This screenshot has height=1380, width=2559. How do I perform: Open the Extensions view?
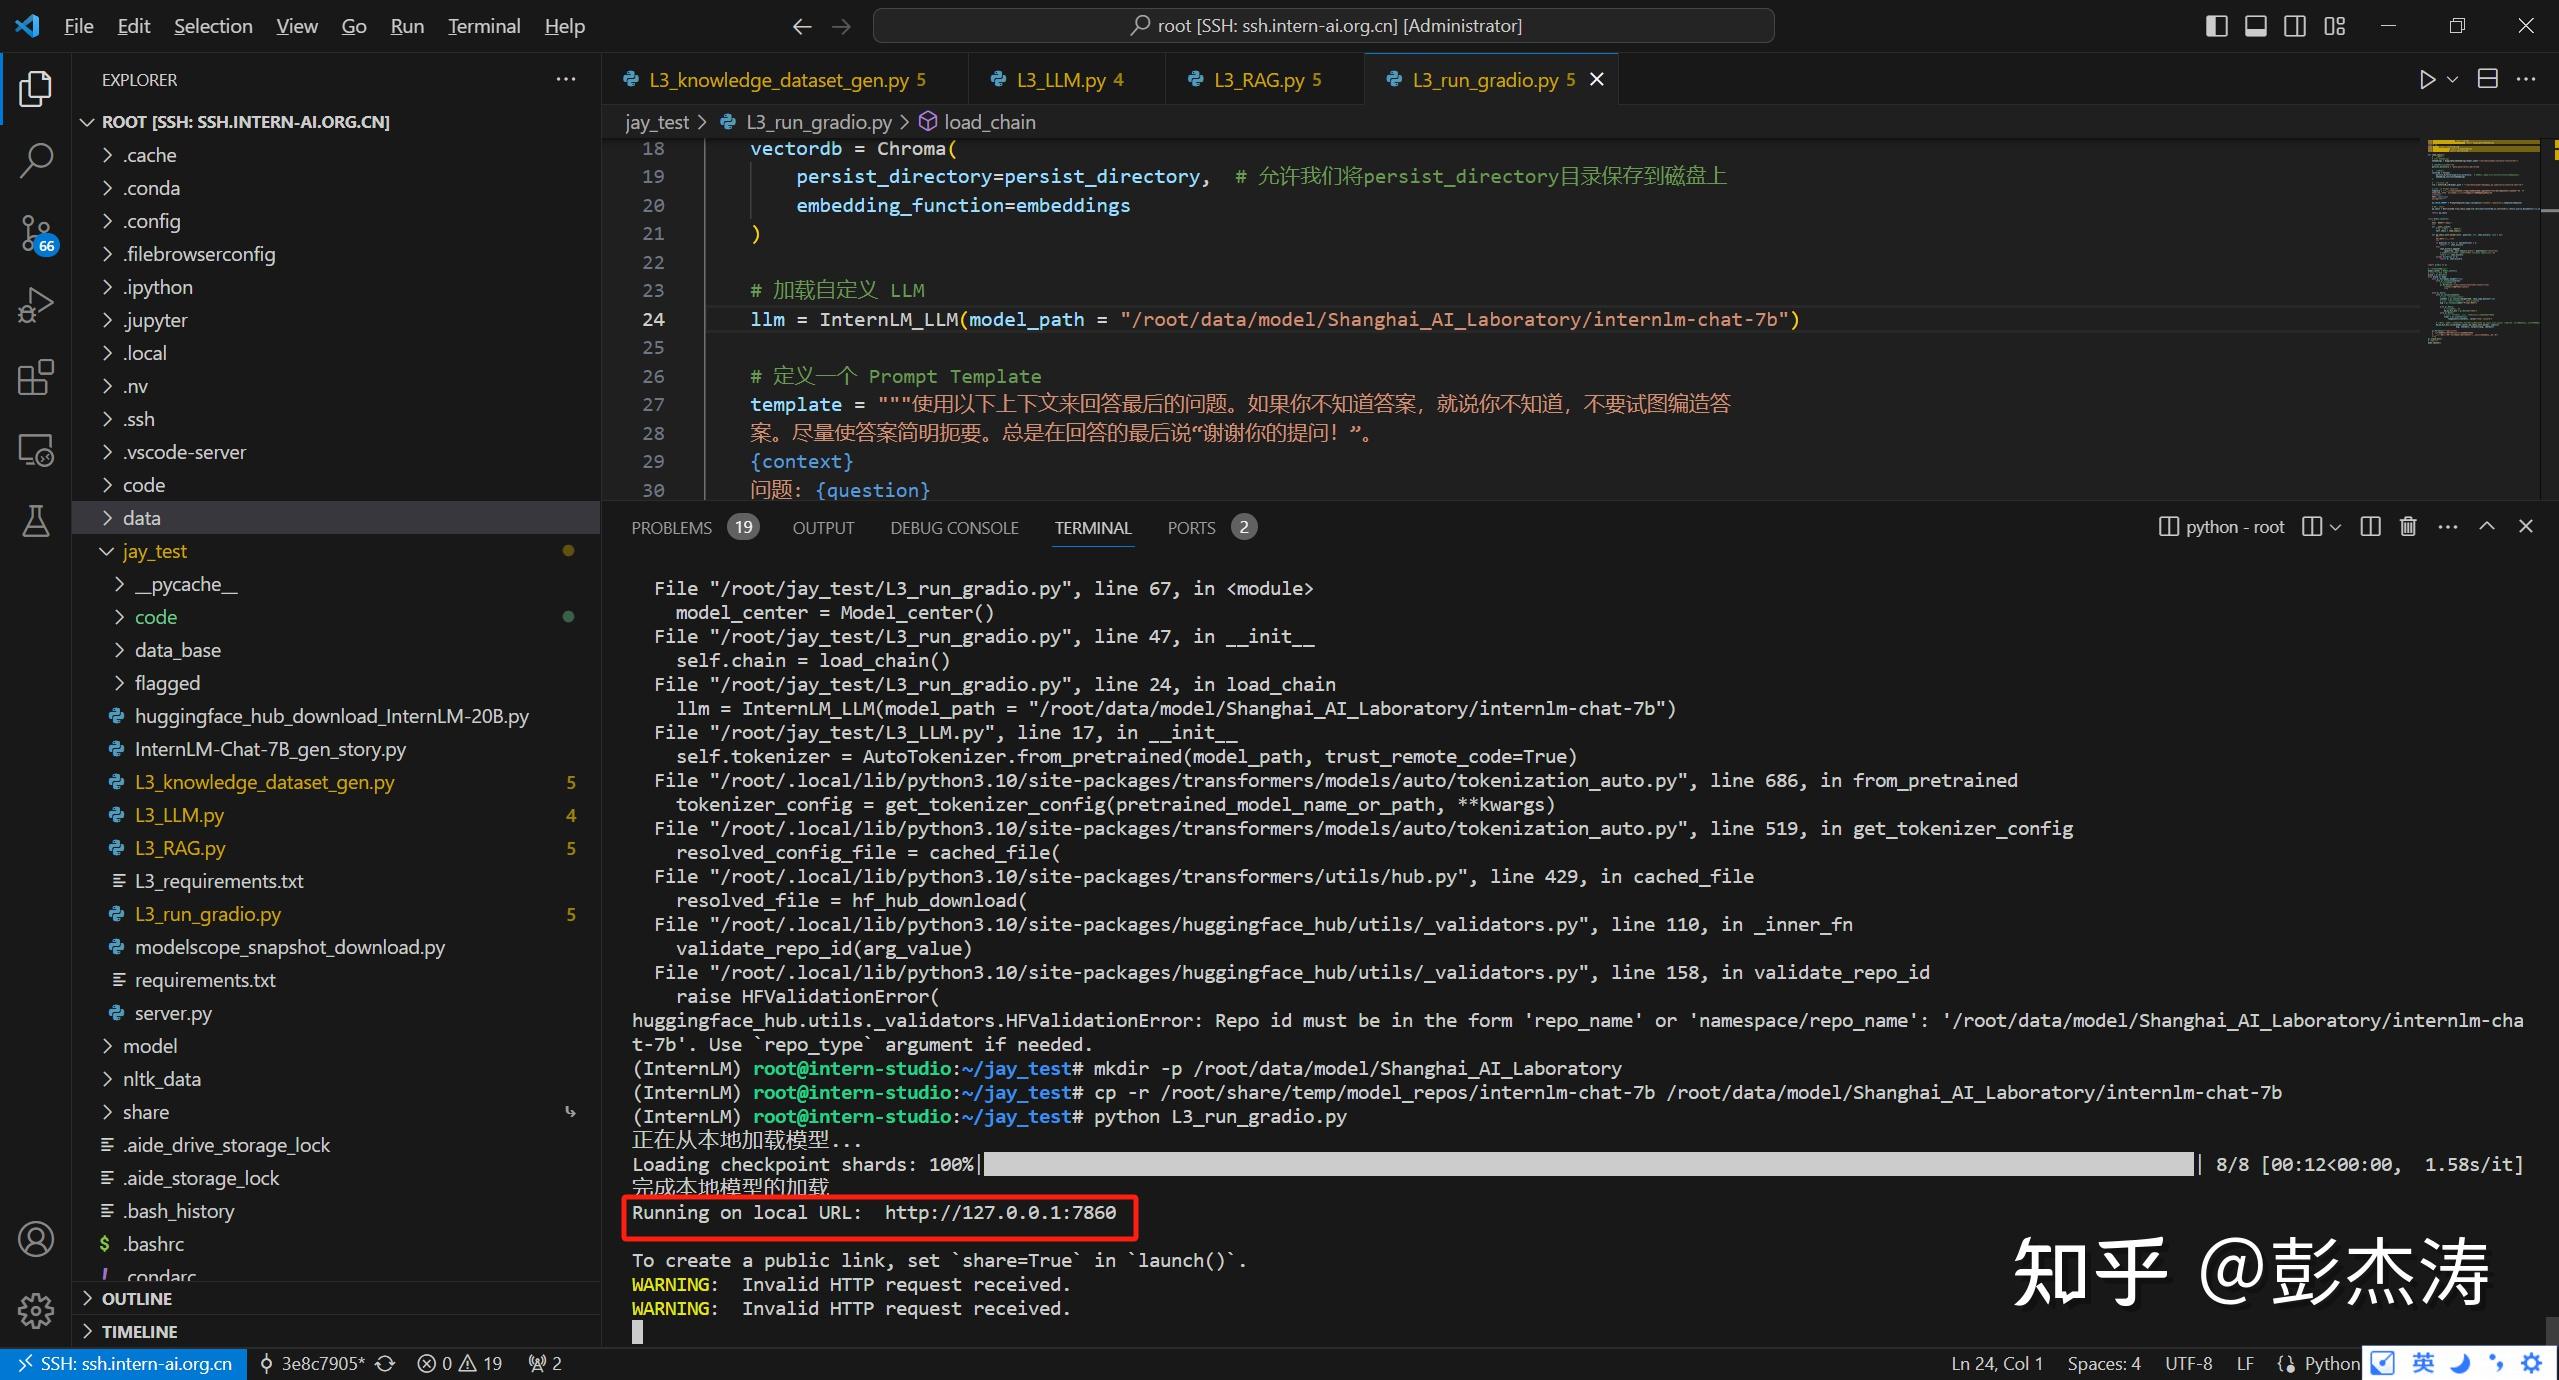[36, 378]
